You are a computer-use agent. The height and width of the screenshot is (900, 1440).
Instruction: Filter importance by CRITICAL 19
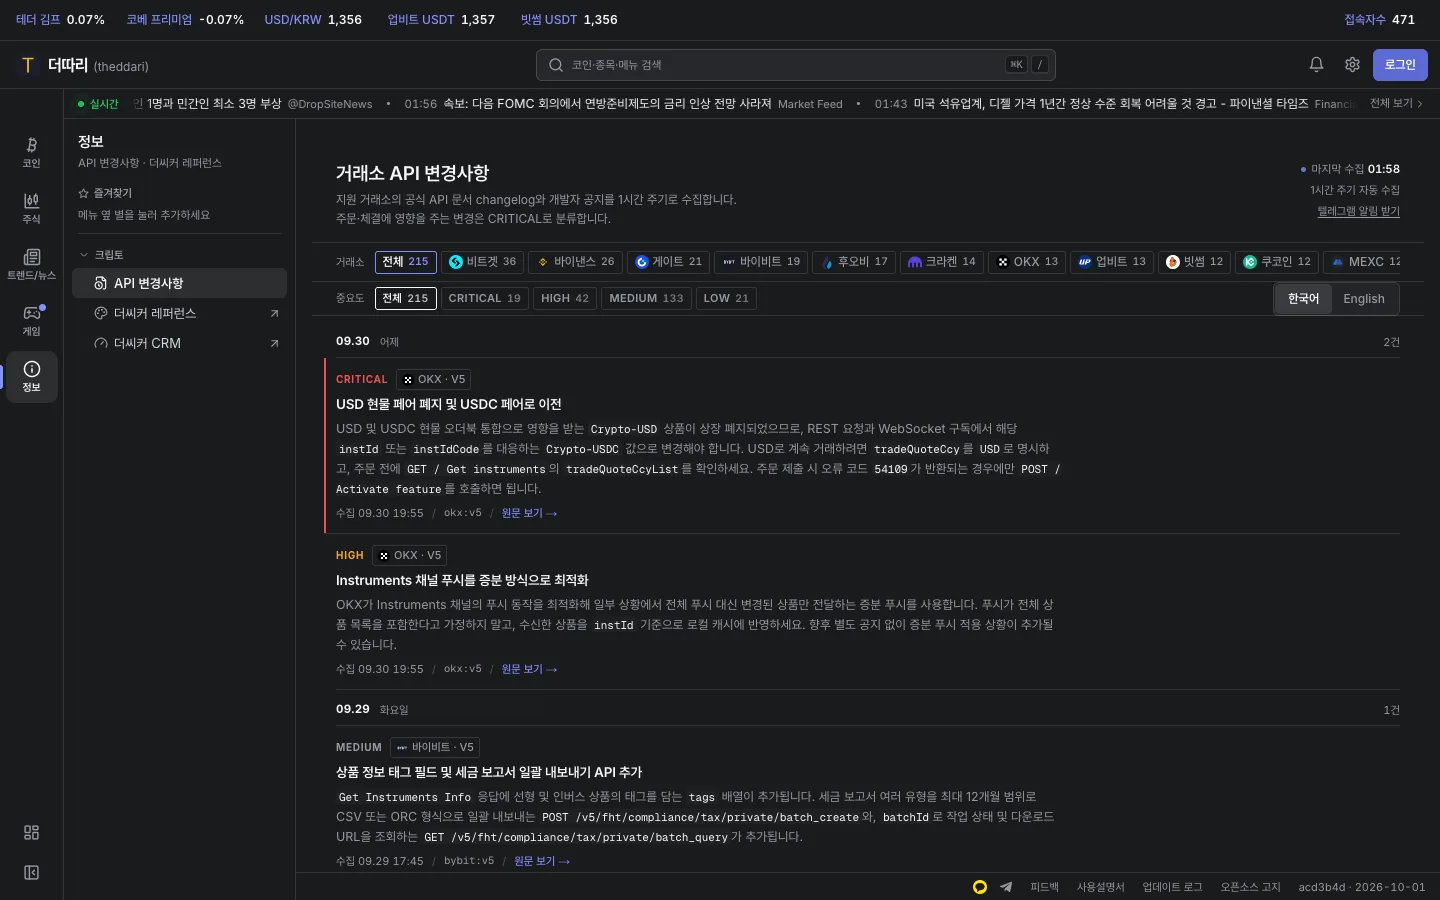(485, 298)
